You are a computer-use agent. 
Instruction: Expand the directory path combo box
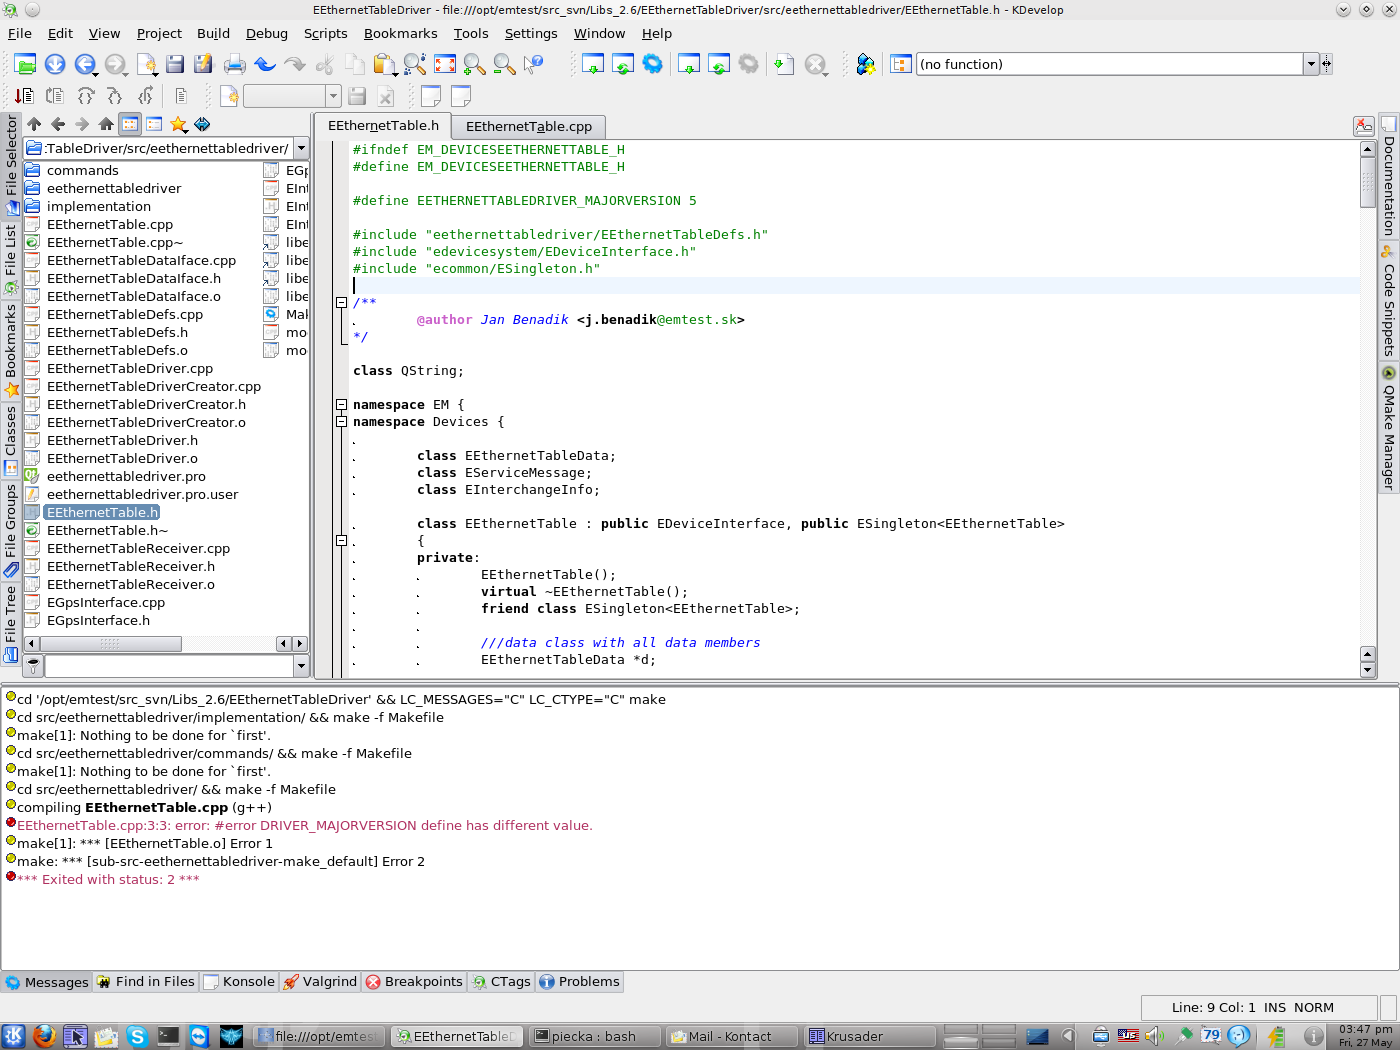(x=301, y=148)
